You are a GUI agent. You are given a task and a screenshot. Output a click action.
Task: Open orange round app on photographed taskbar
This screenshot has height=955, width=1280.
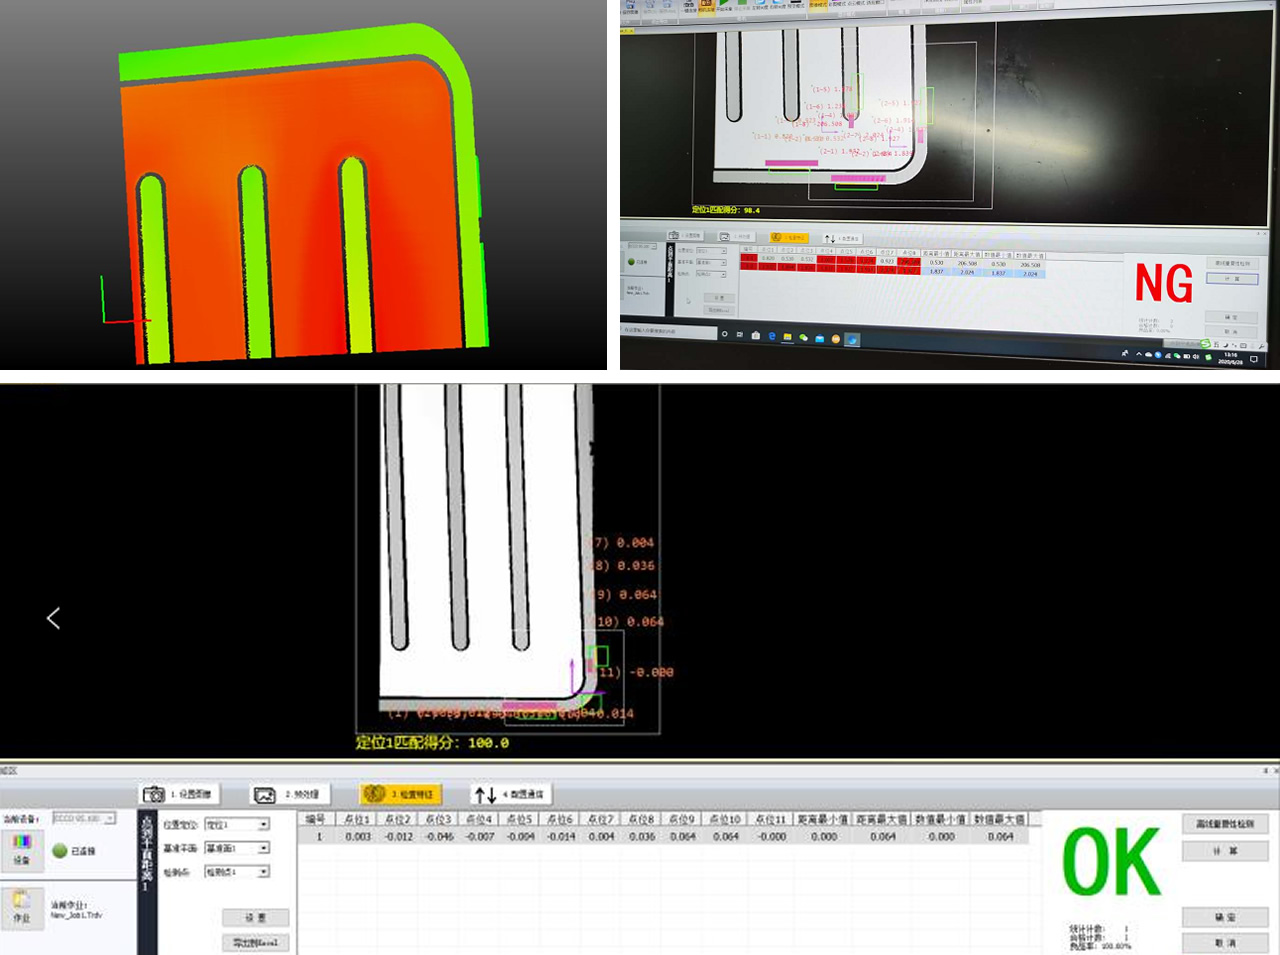pos(835,339)
